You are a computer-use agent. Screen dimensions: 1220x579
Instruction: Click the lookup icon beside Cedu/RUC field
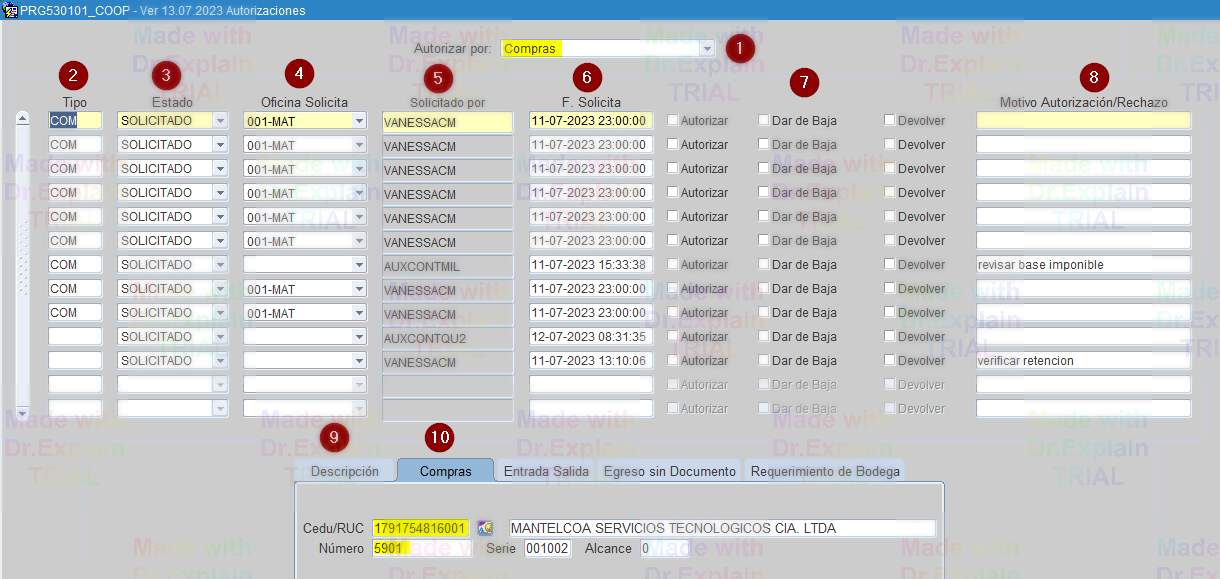[x=486, y=528]
